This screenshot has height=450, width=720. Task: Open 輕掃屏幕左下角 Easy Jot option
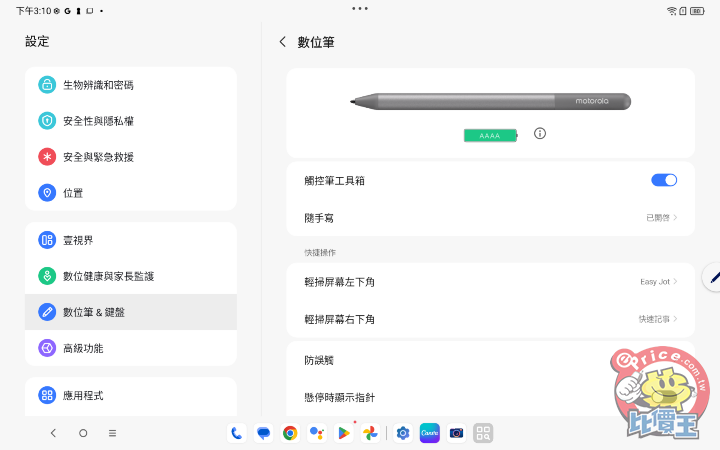click(x=490, y=281)
